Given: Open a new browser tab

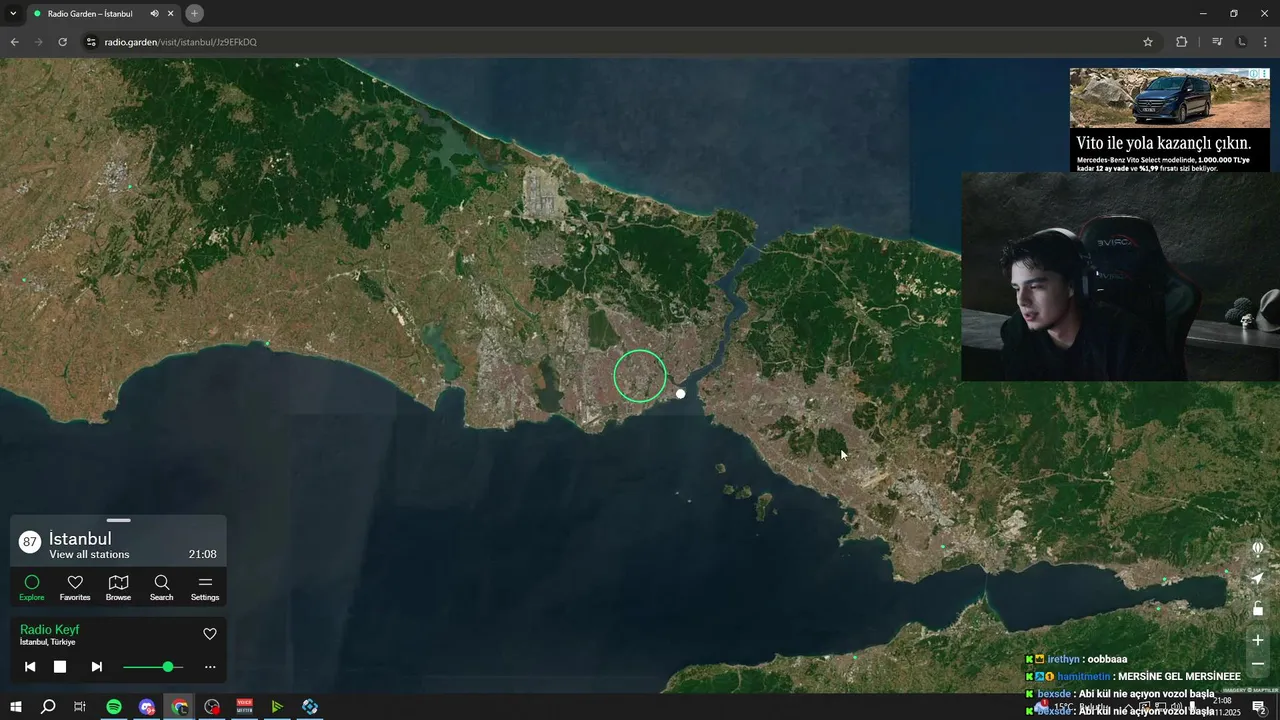Looking at the screenshot, I should (194, 14).
